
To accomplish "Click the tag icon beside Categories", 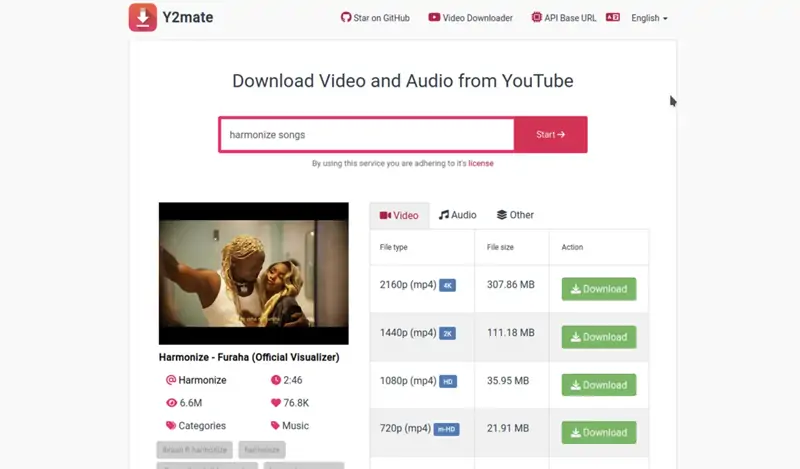I will coord(171,425).
